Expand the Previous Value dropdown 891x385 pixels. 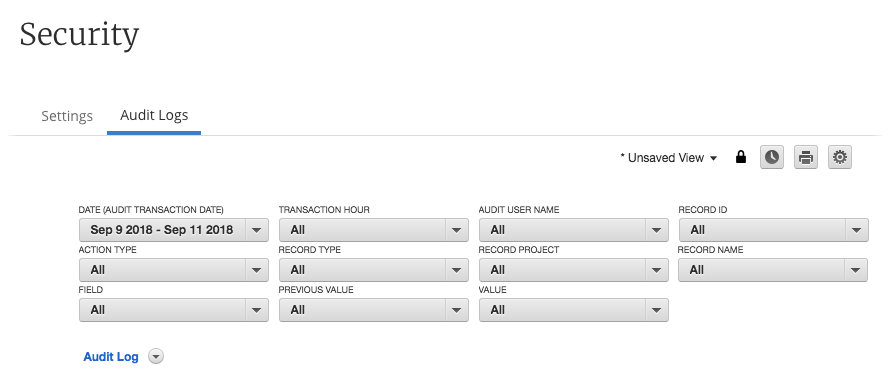point(374,310)
